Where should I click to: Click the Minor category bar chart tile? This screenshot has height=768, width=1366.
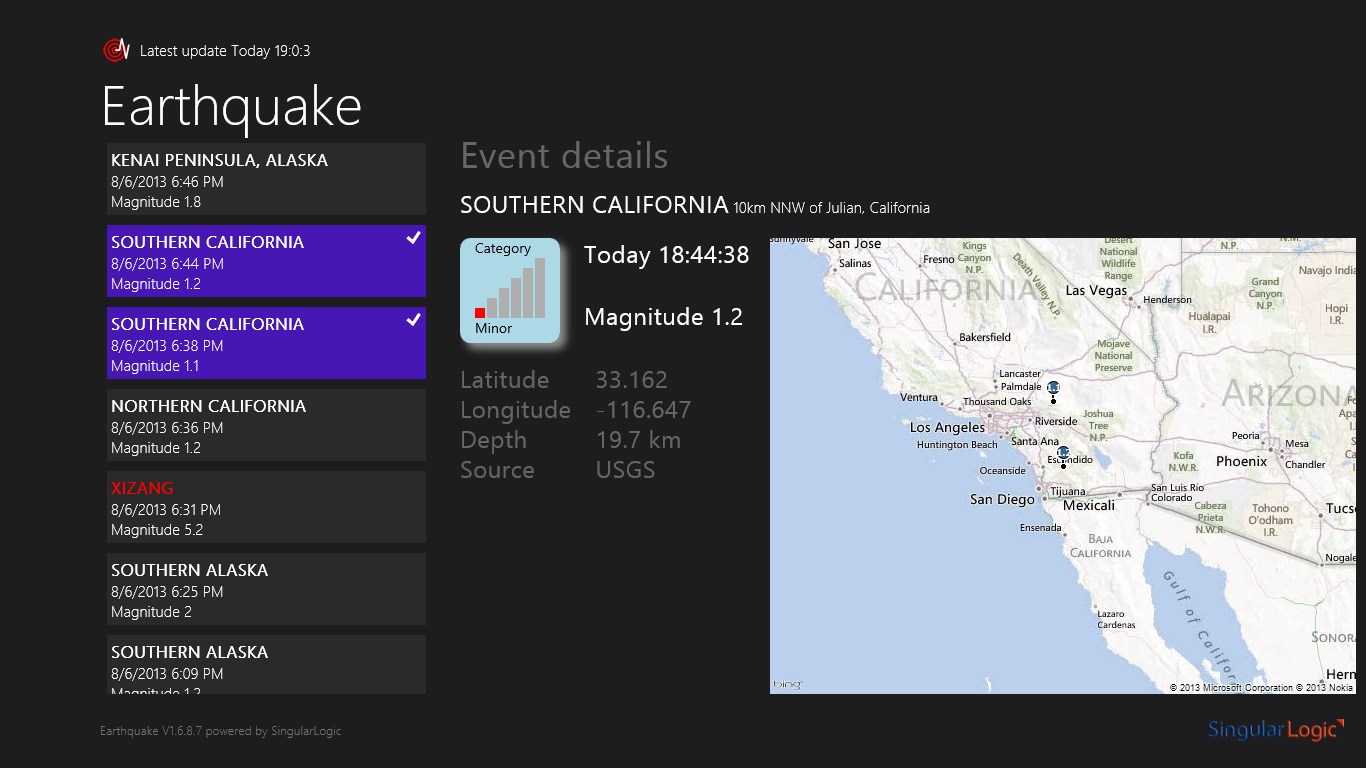click(x=510, y=290)
